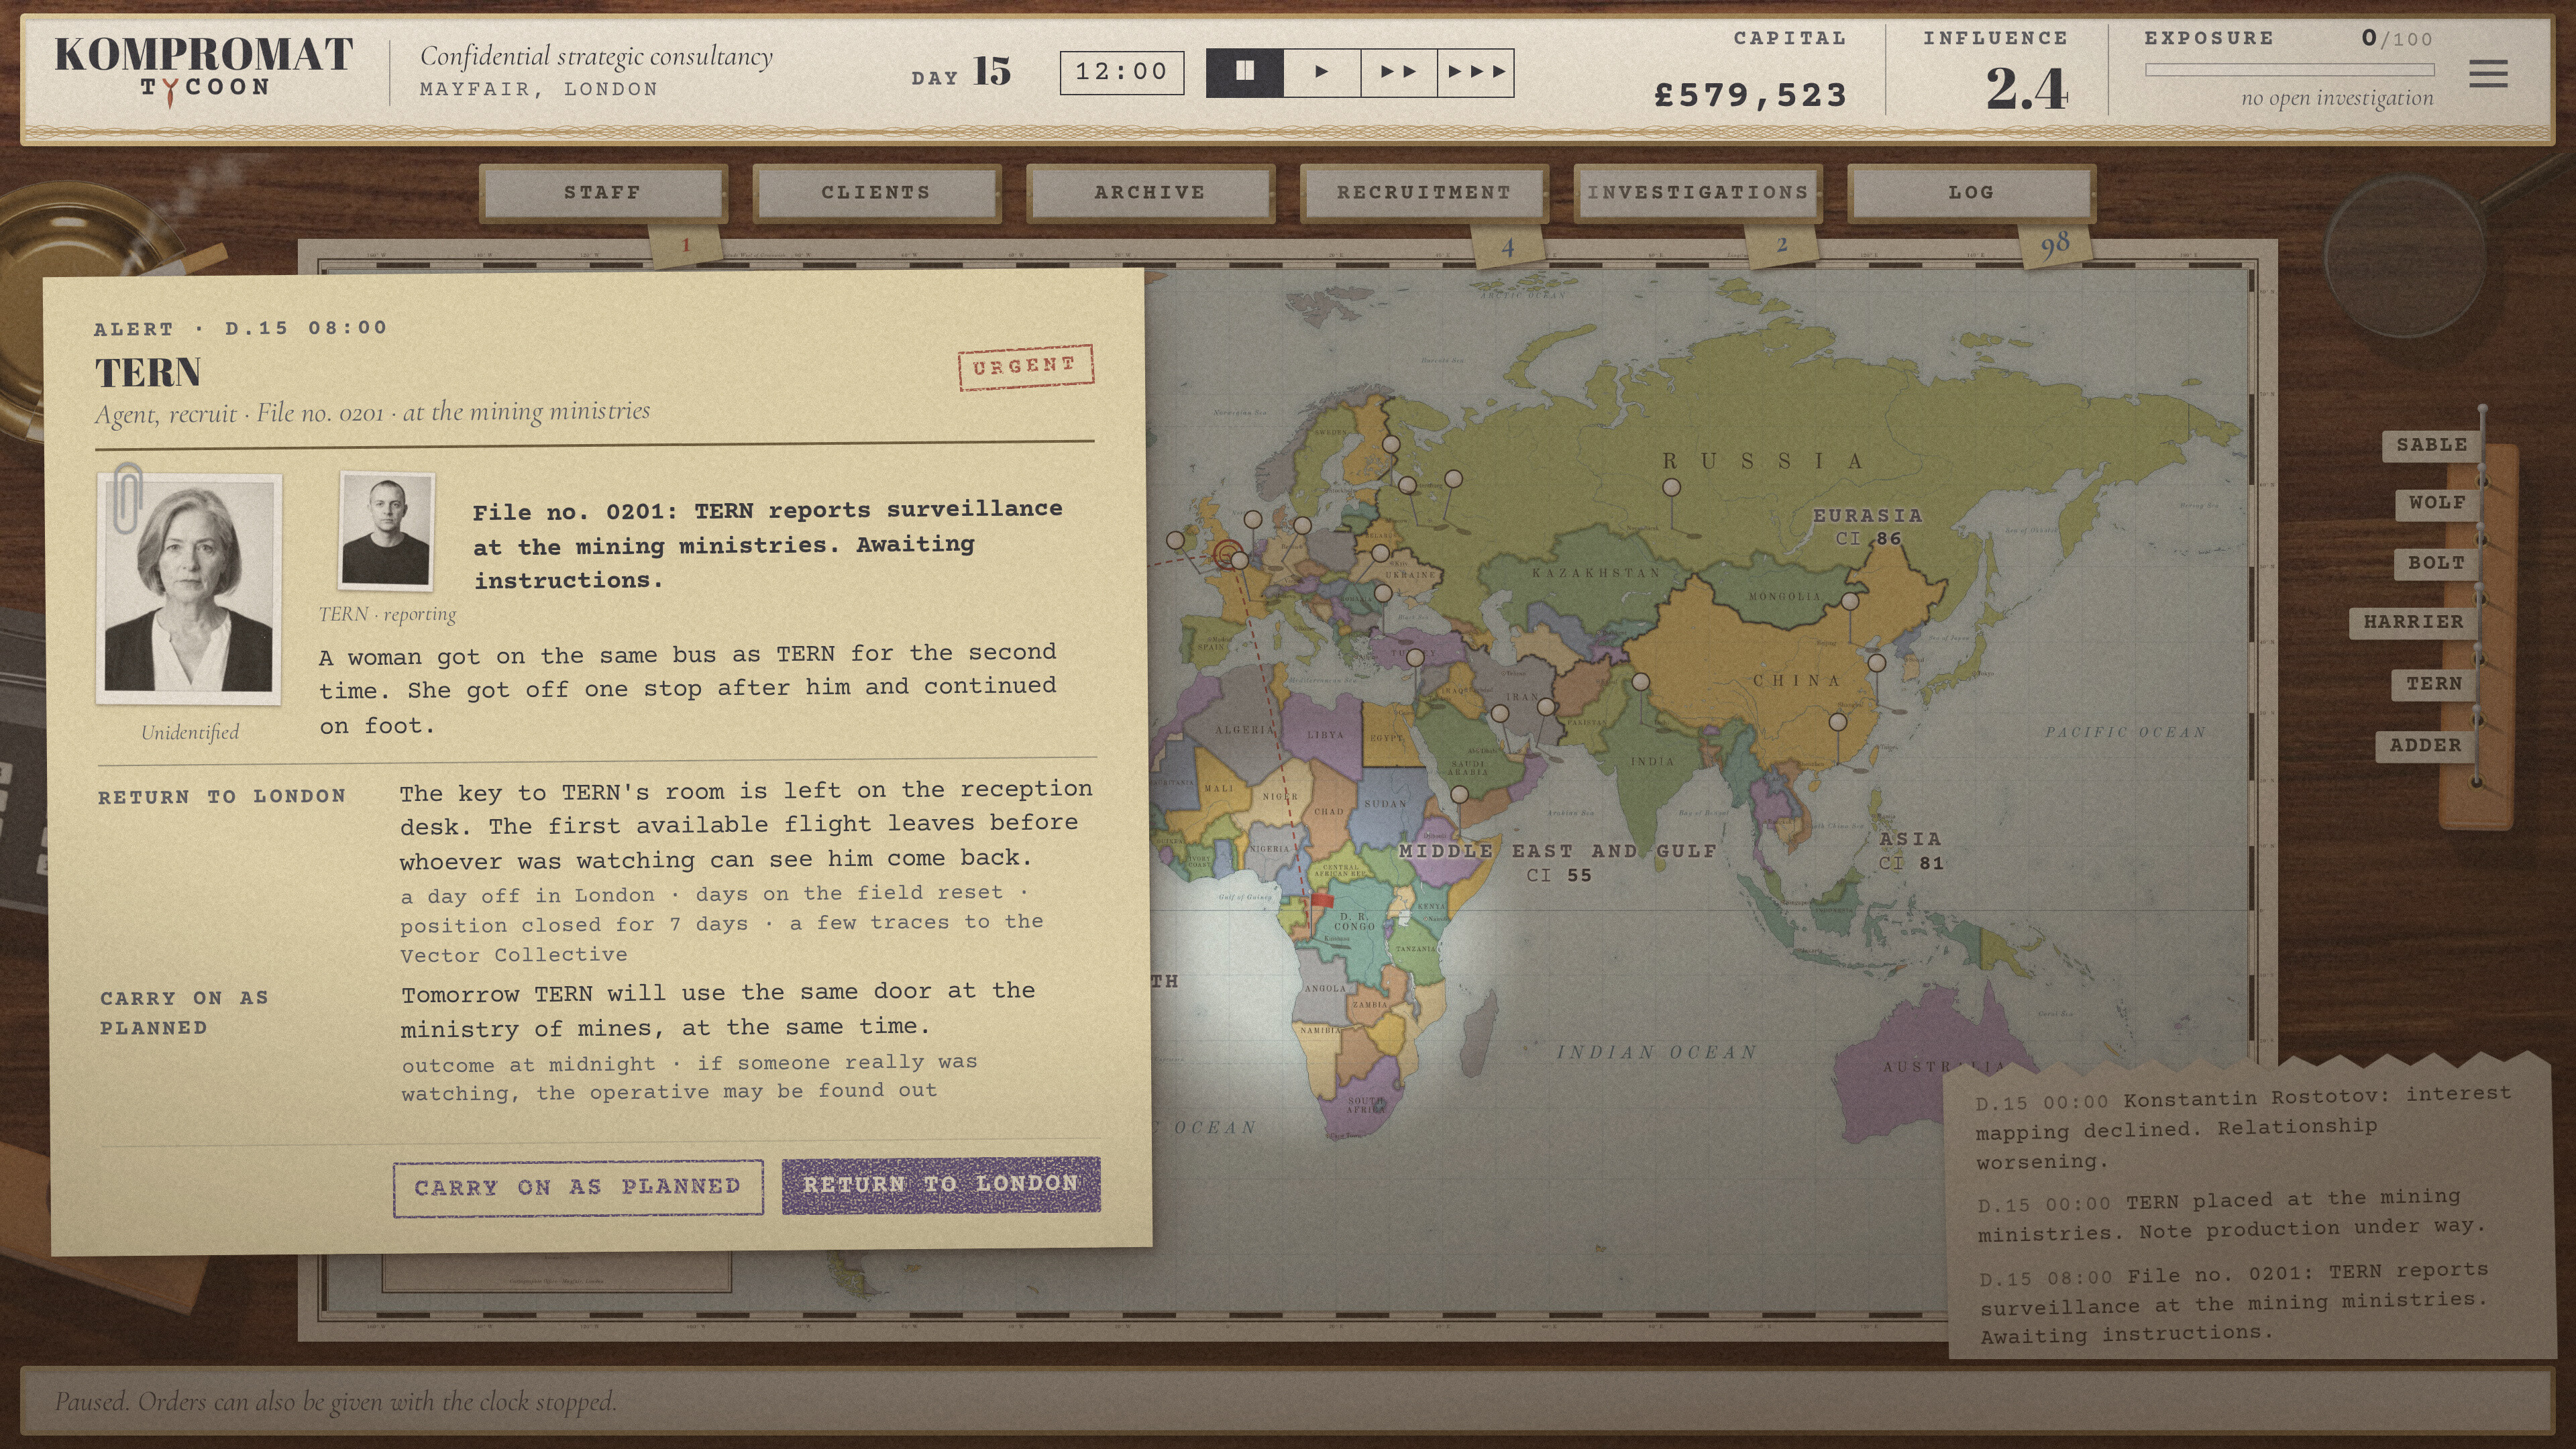The width and height of the screenshot is (2576, 1449).
Task: Click the Capital amount £579,523
Action: (1750, 96)
